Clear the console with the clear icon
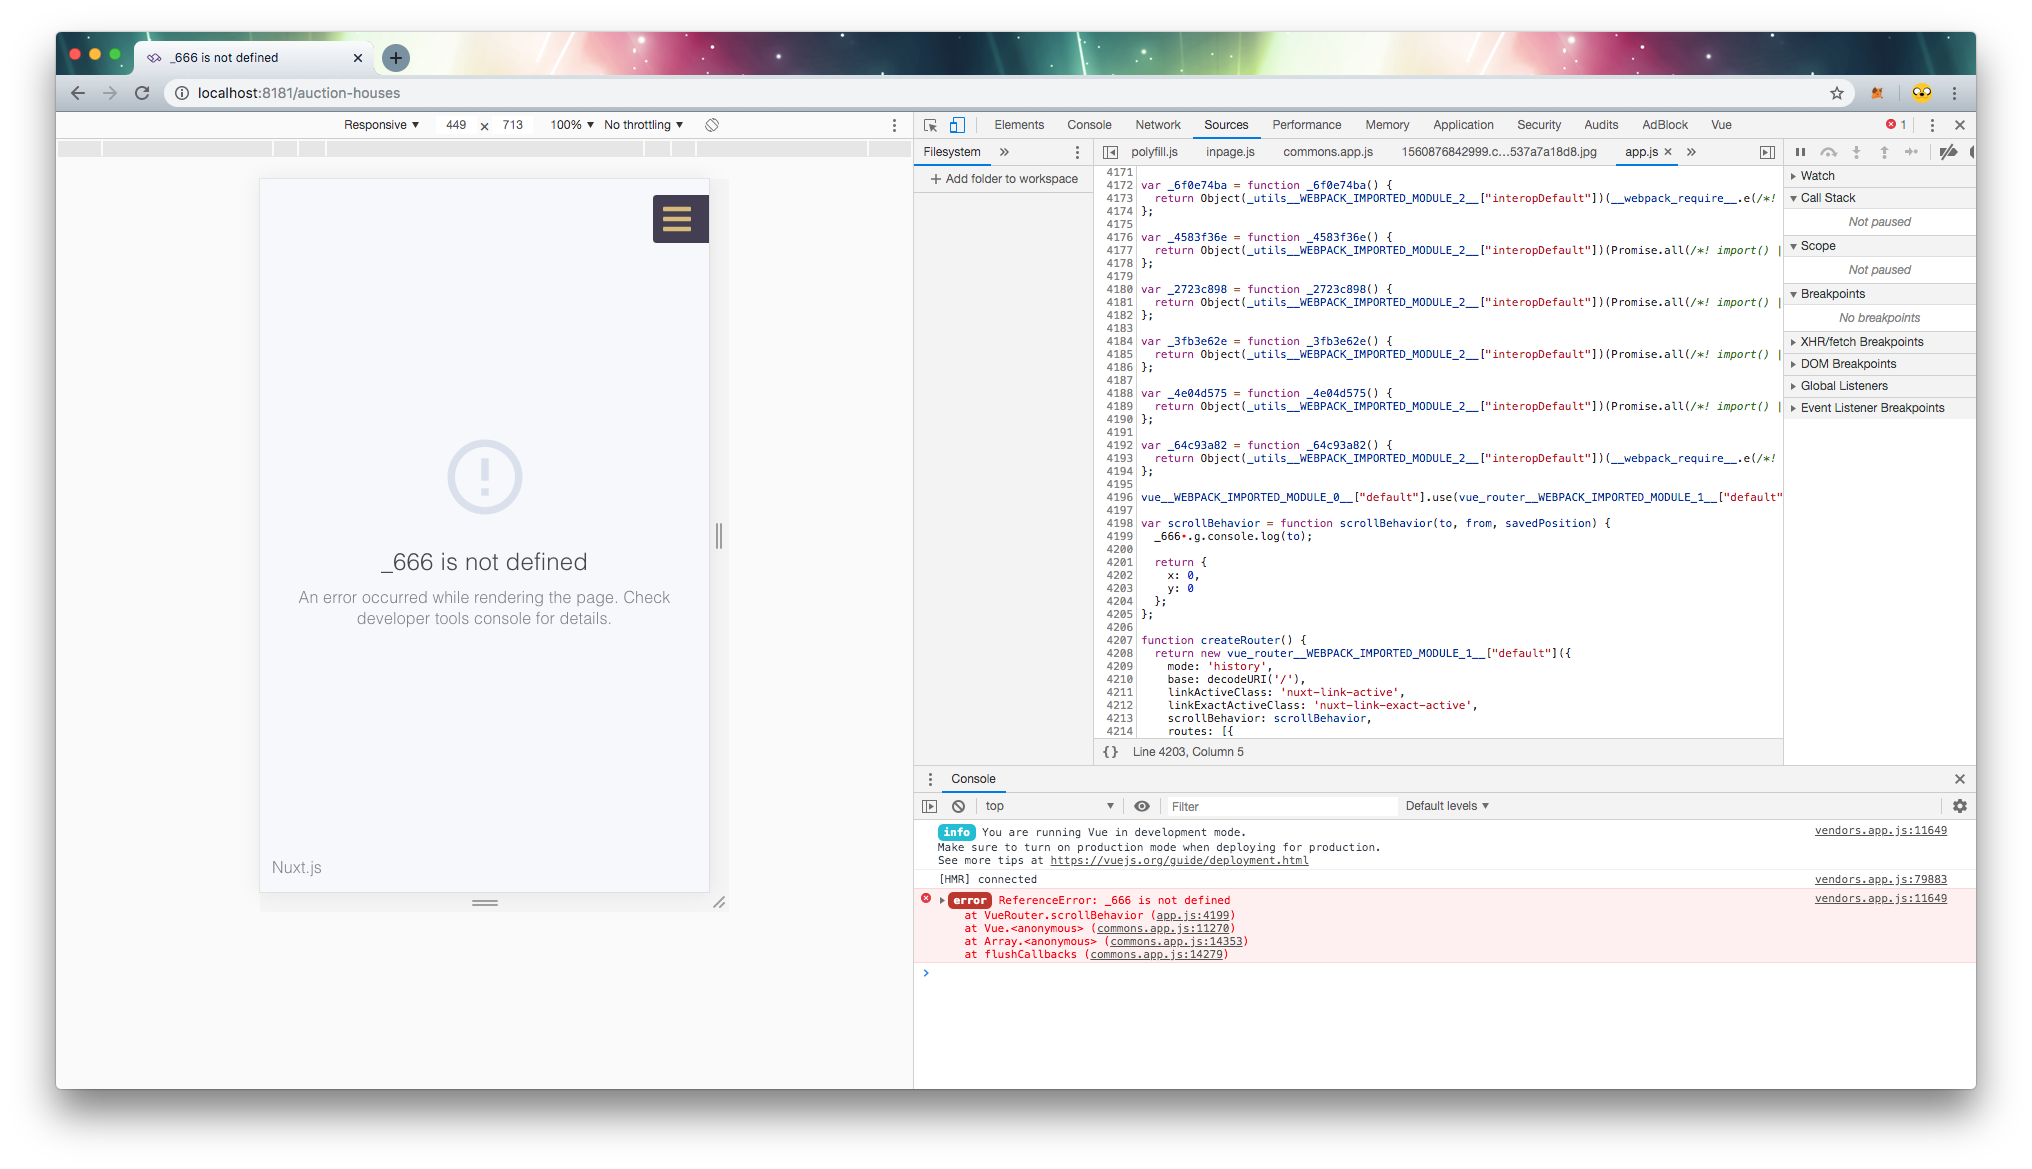This screenshot has height=1169, width=2032. [959, 806]
